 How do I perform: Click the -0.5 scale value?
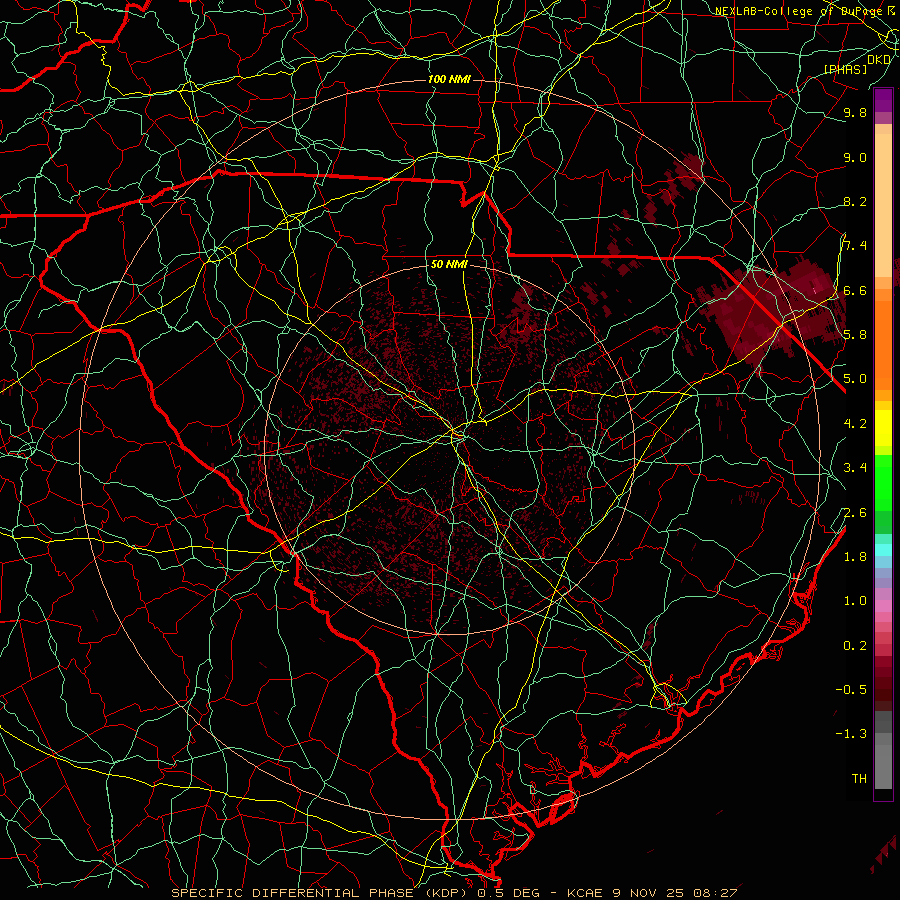pos(851,690)
